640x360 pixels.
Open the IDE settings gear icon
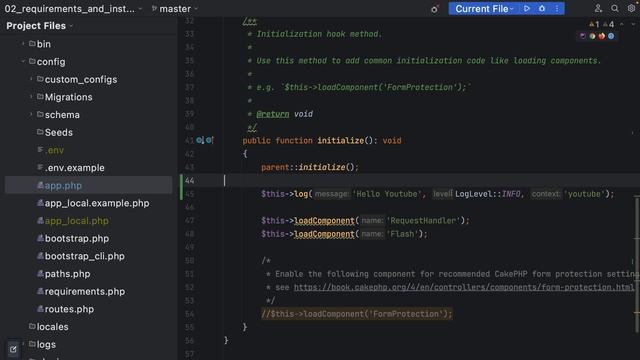[631, 9]
